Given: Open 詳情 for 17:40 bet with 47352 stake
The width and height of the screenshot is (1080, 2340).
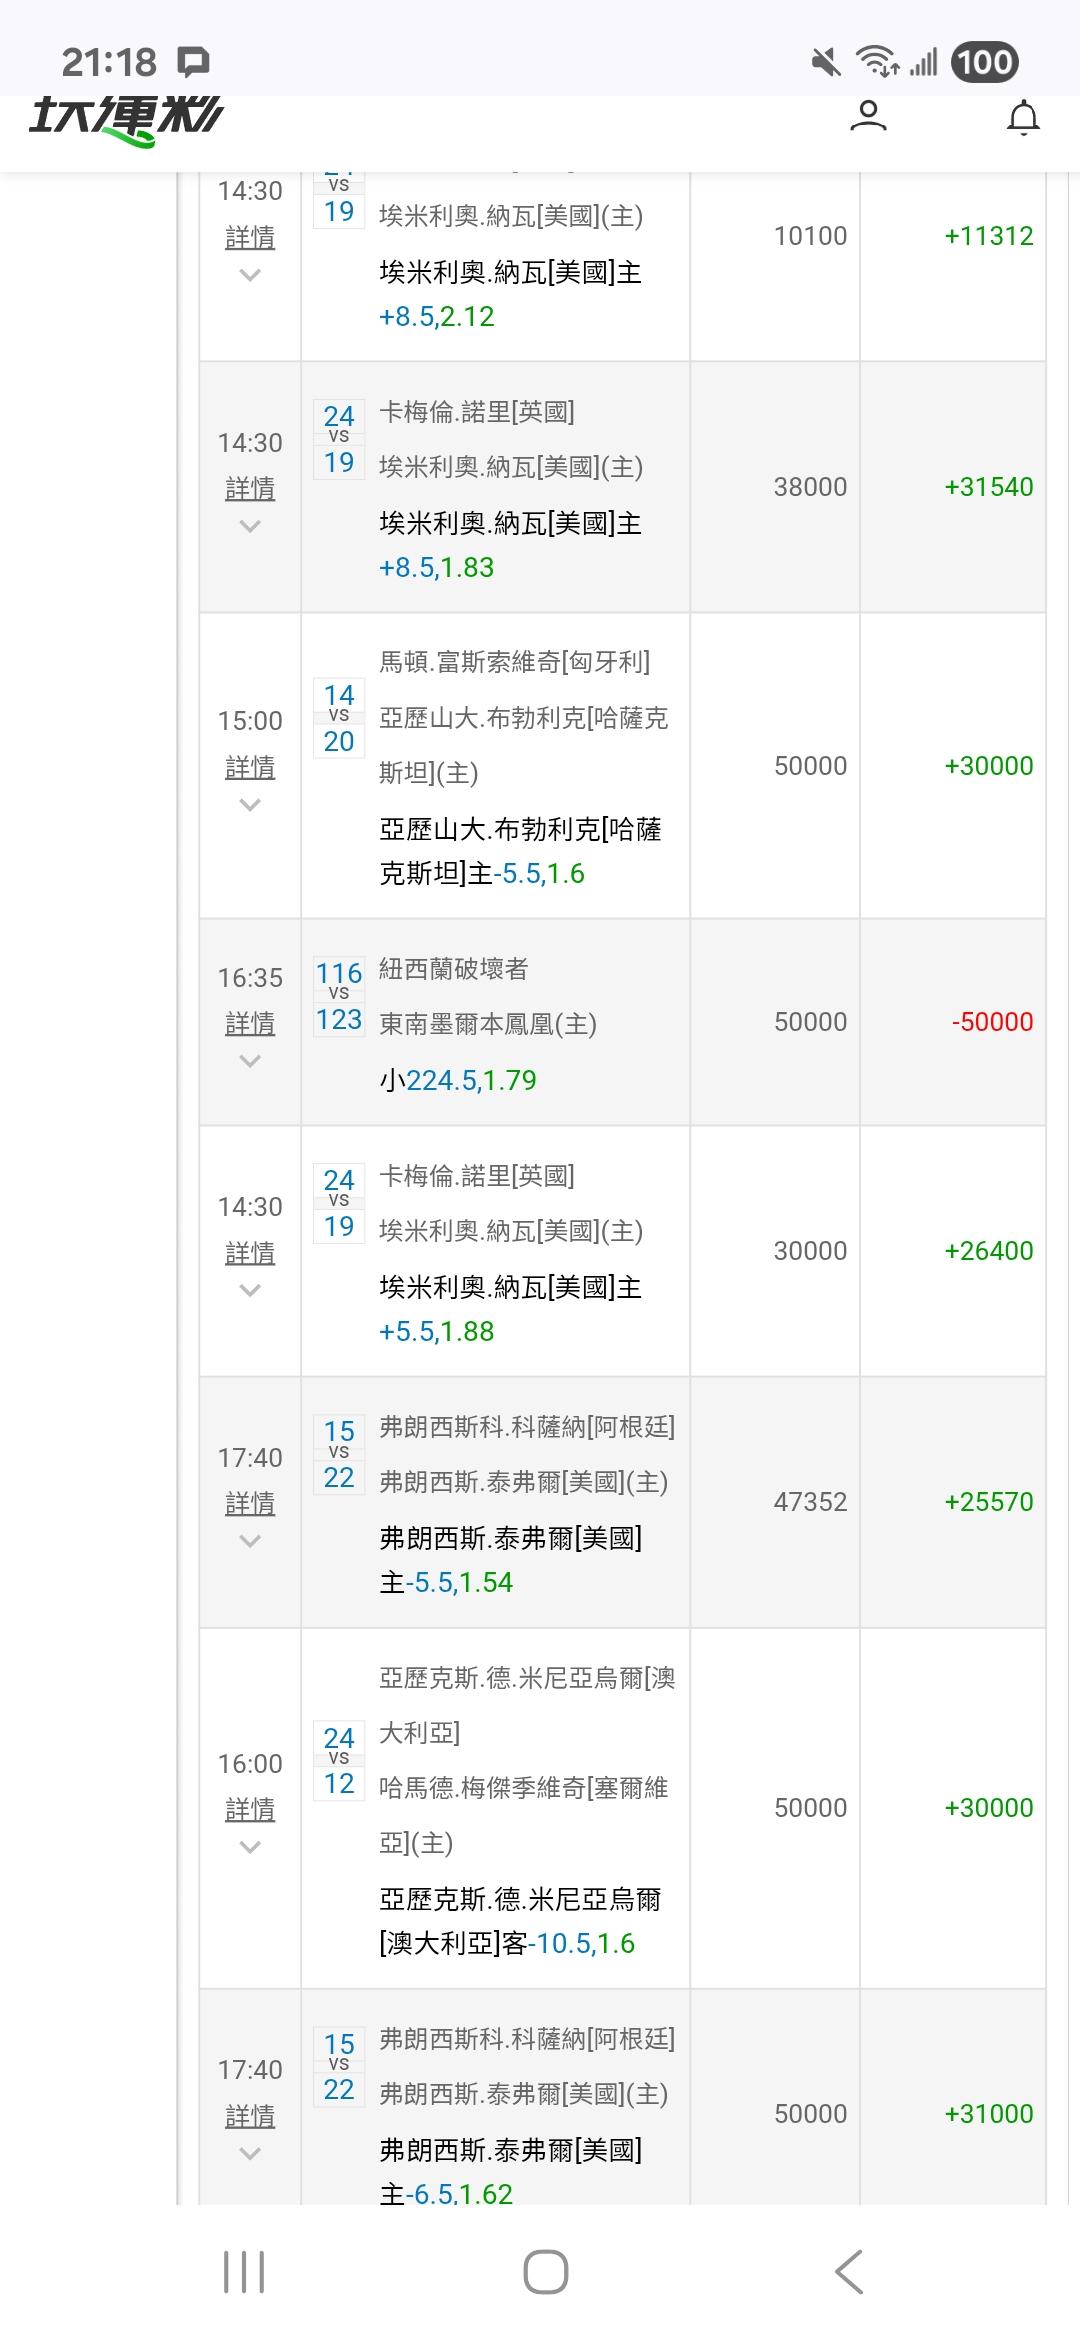Looking at the screenshot, I should [x=250, y=1503].
